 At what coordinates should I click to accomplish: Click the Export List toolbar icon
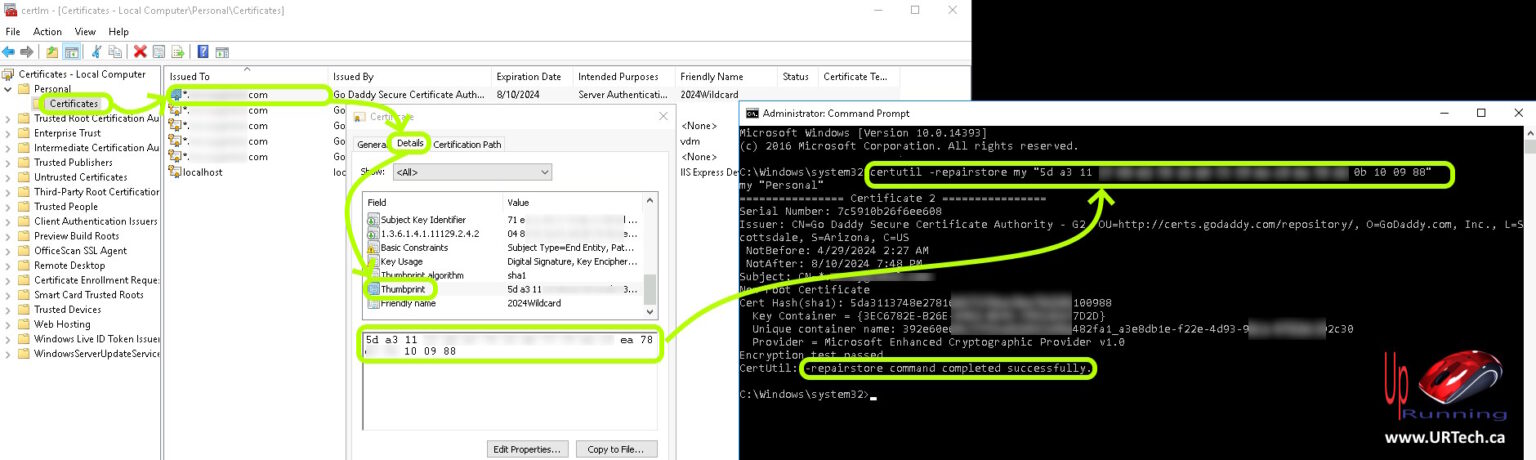pos(178,52)
